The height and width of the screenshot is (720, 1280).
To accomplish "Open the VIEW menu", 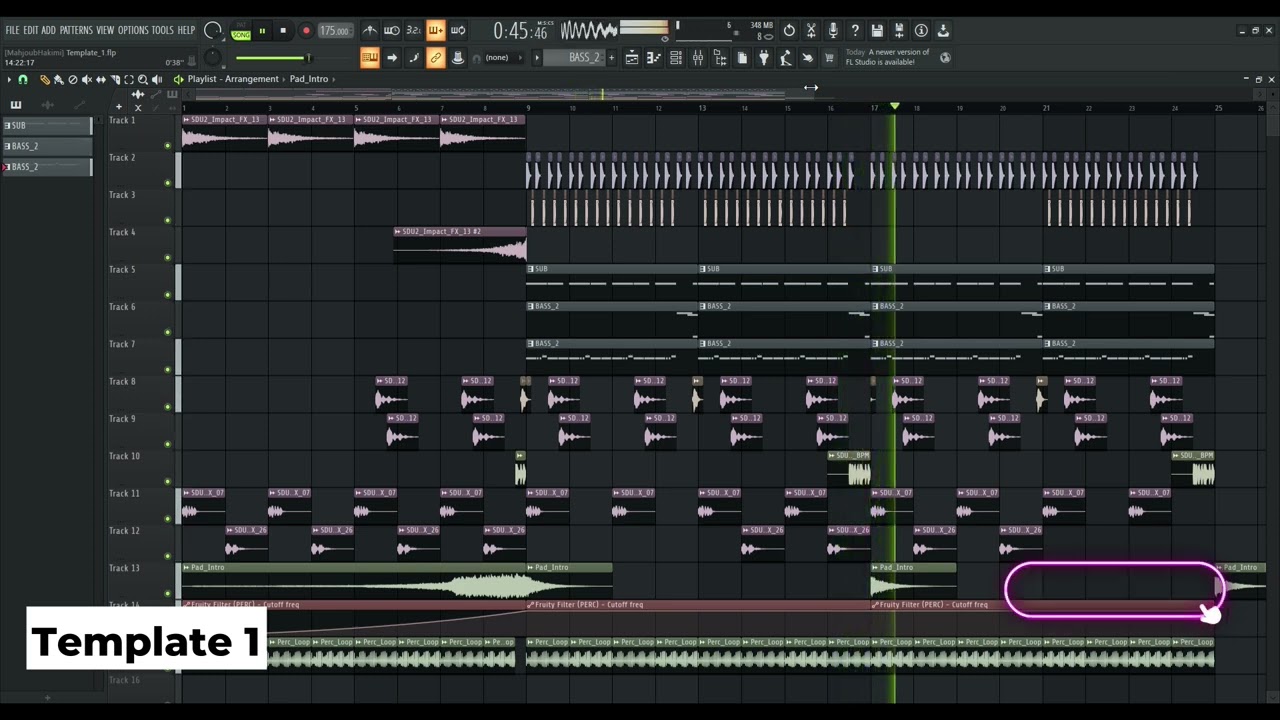I will point(105,30).
